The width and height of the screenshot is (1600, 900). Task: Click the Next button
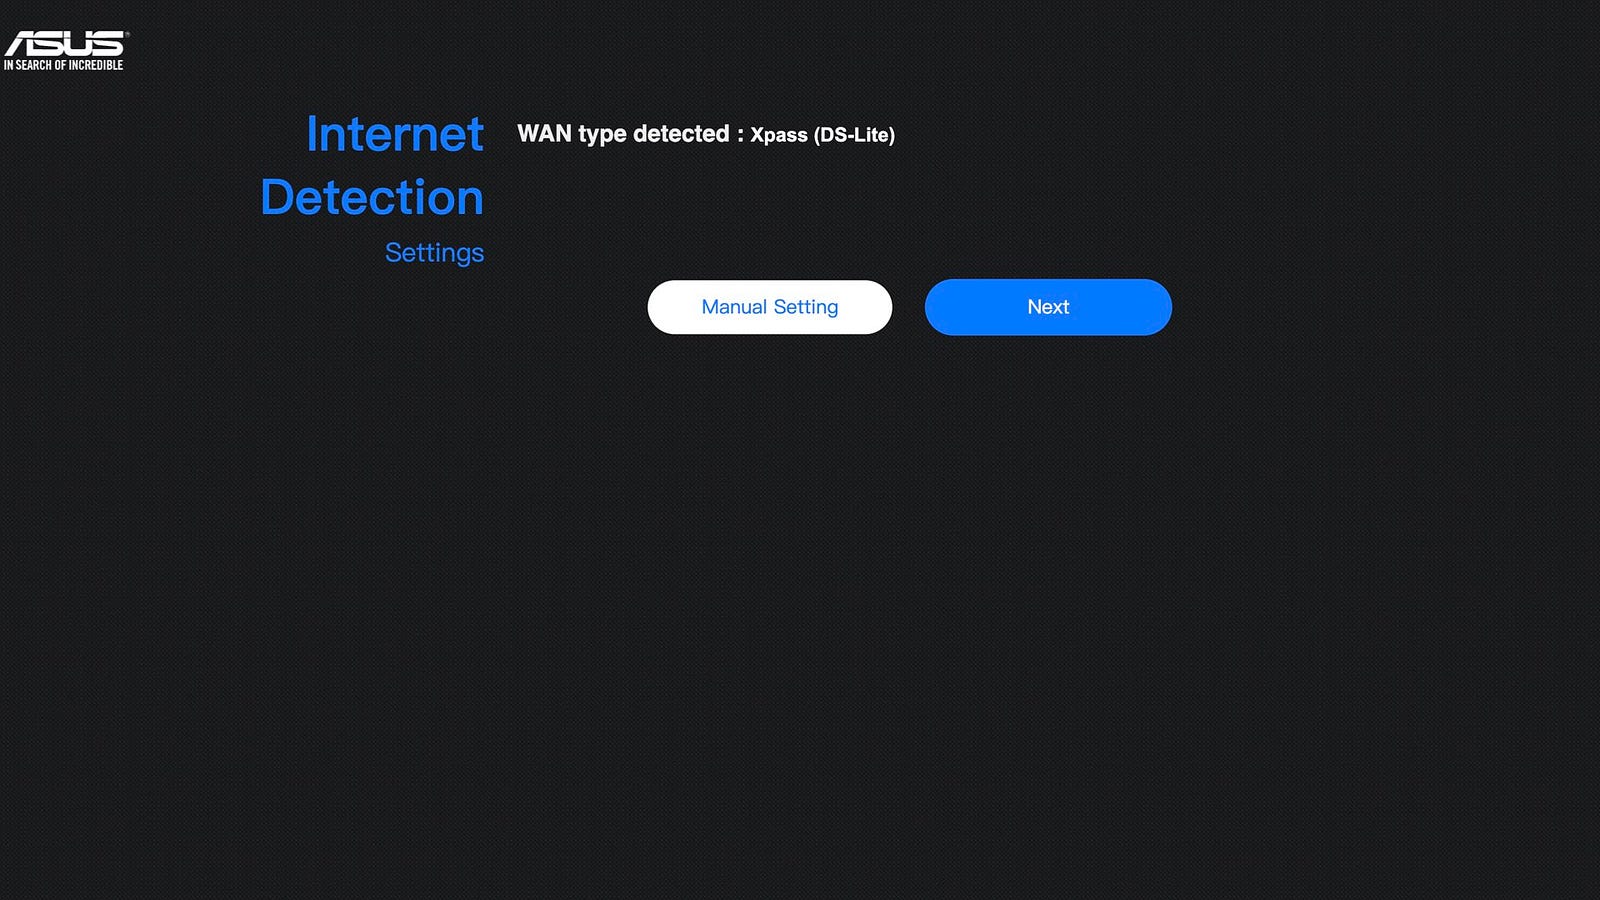(x=1048, y=307)
